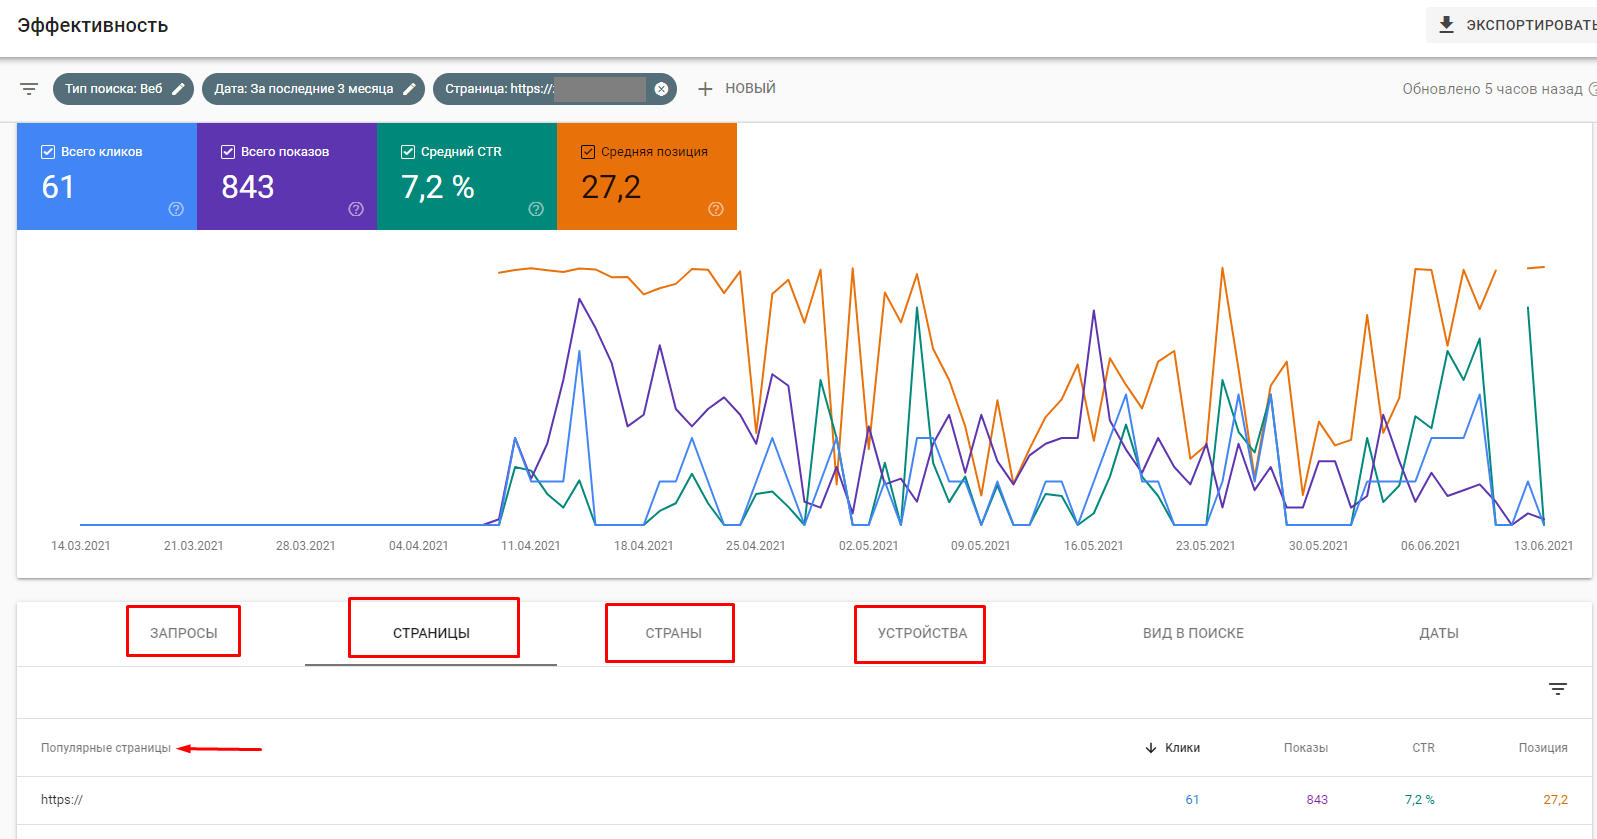The image size is (1597, 839).
Task: Toggle the Всего показов checkbox
Action: 228,152
